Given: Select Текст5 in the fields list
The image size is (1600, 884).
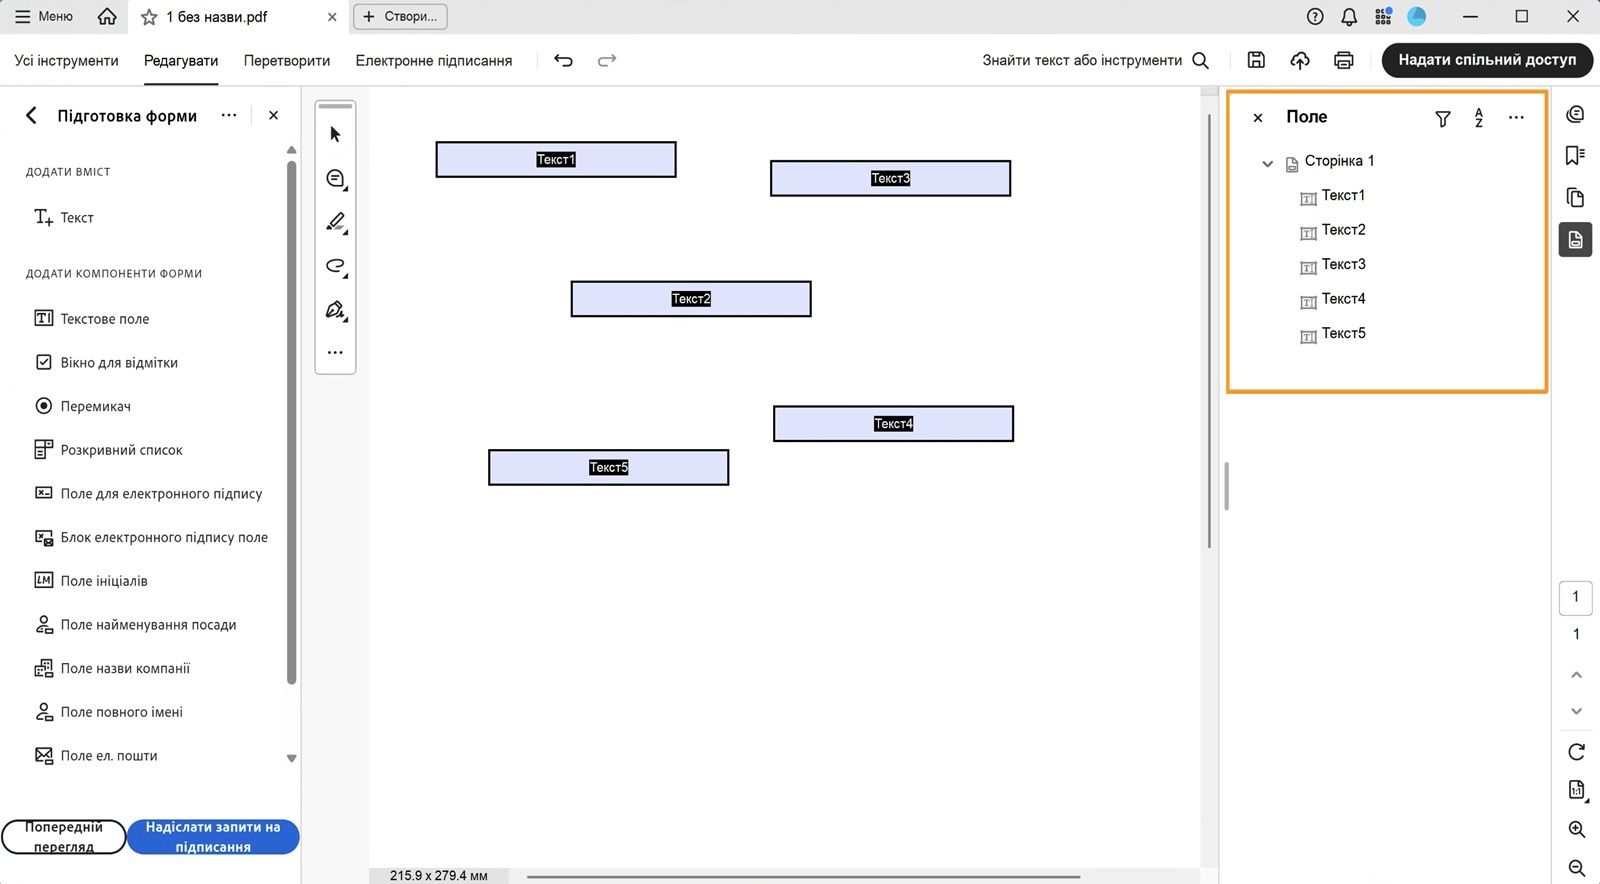Looking at the screenshot, I should (1343, 334).
